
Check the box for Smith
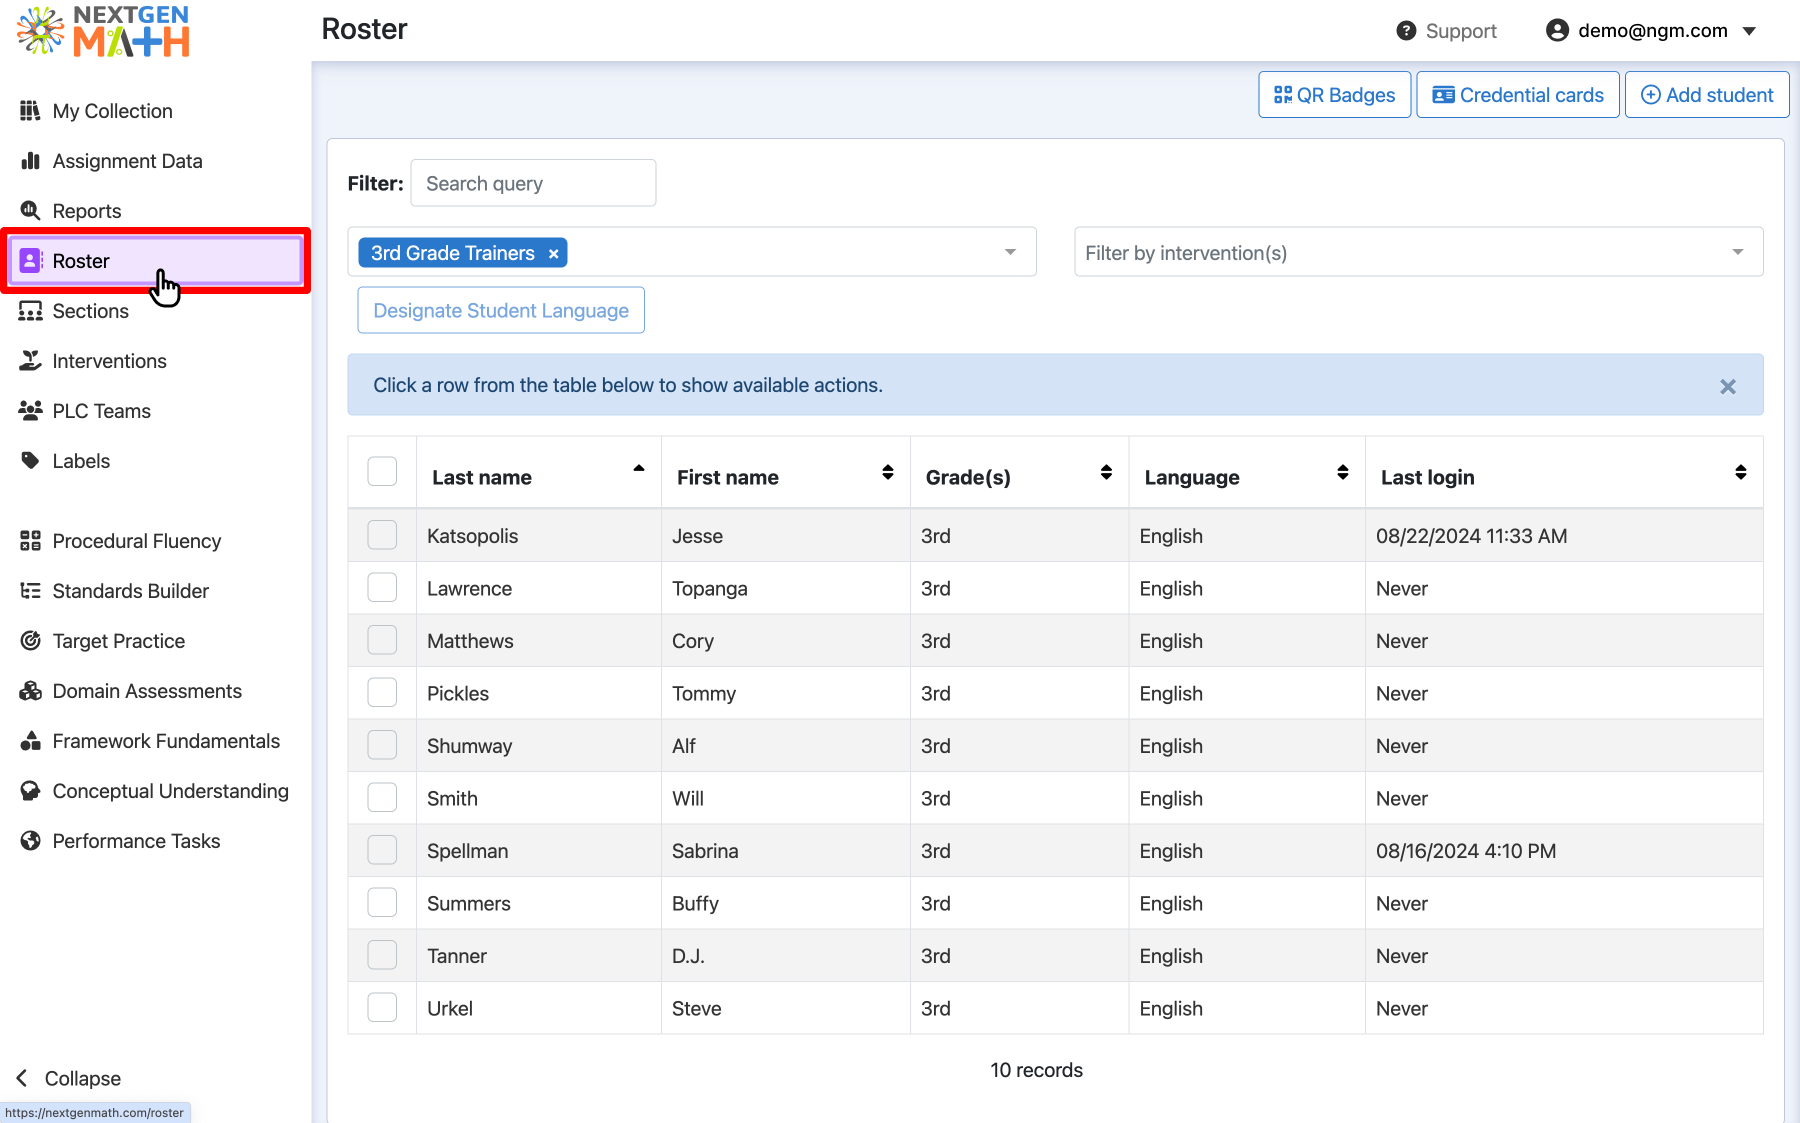point(382,797)
